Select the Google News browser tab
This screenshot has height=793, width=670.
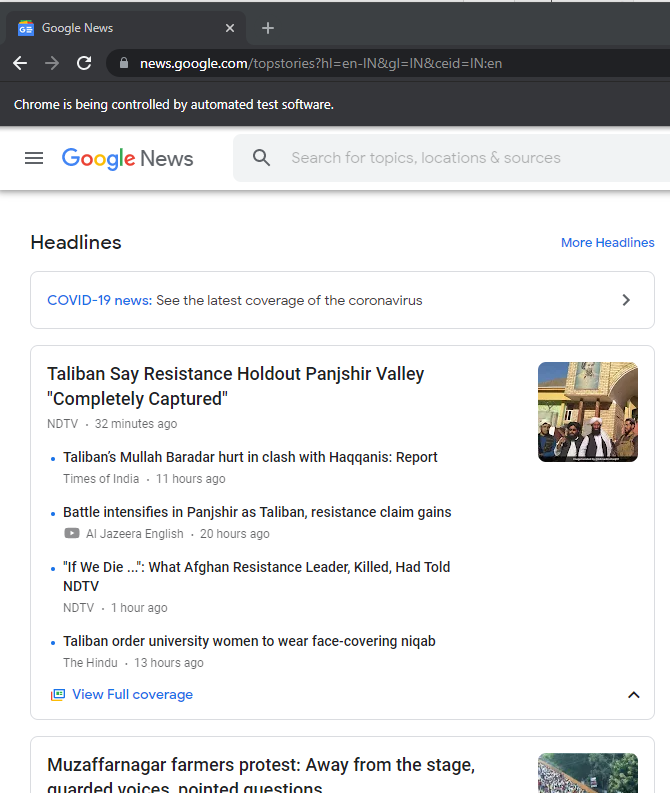pos(120,28)
